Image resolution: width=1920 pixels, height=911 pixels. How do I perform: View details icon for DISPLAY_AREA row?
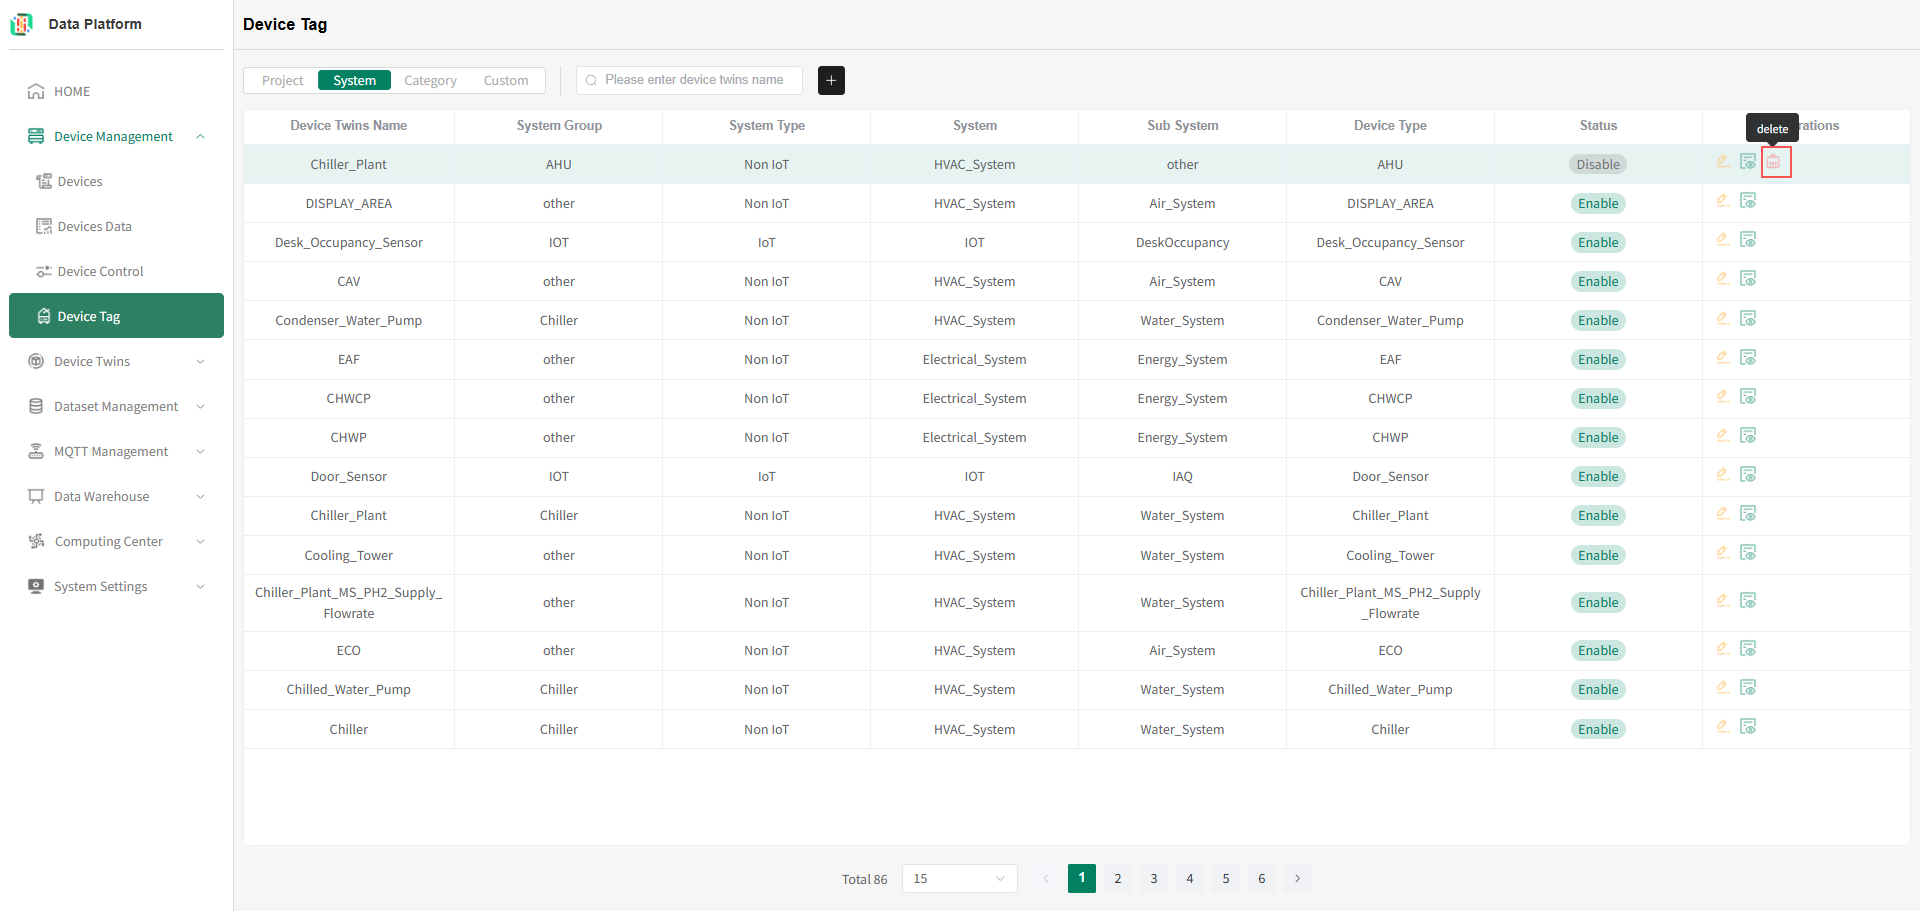[1748, 200]
